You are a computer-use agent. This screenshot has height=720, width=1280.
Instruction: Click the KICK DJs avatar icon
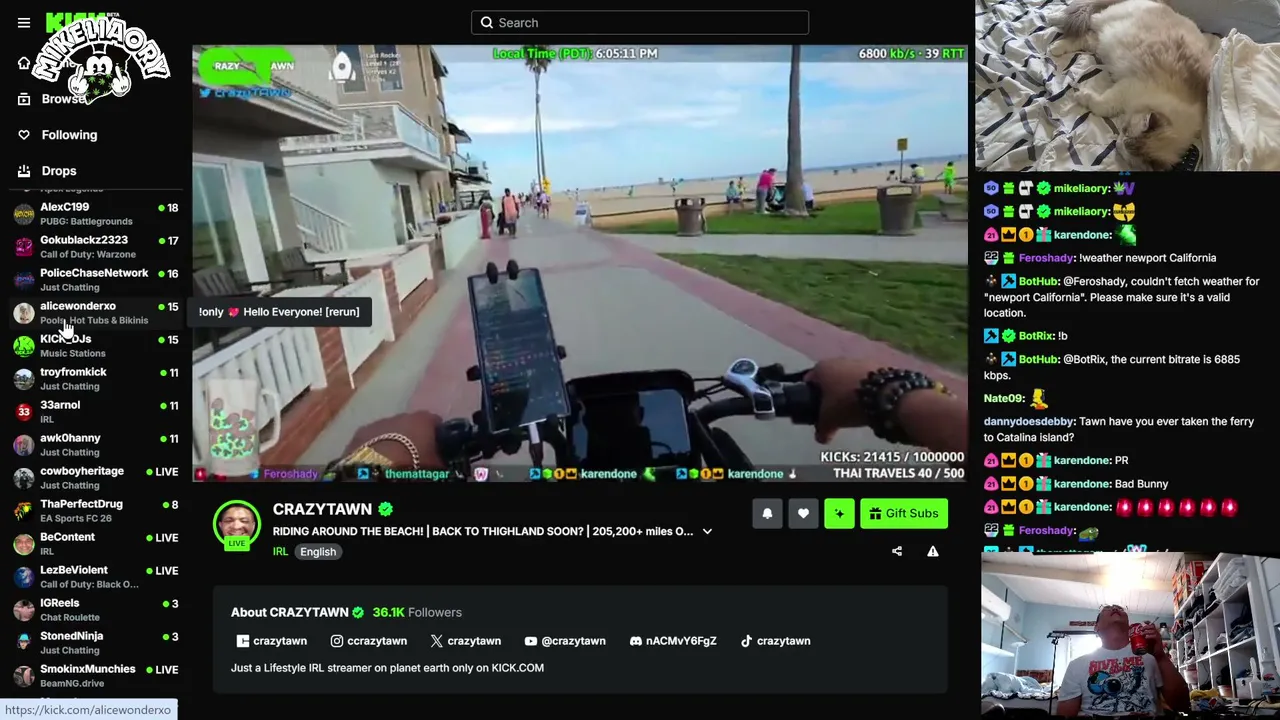tap(24, 346)
